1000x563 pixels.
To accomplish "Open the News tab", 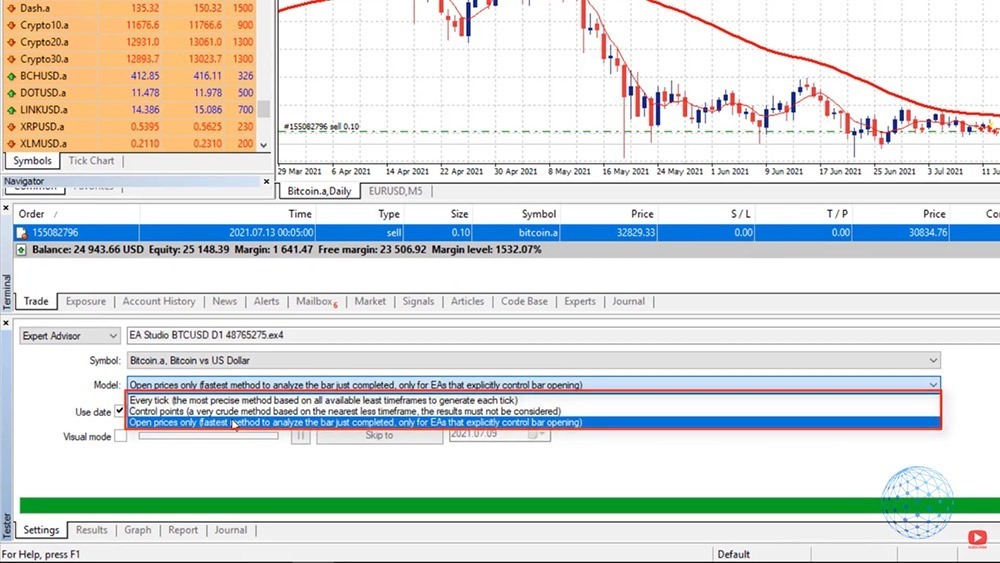I will coord(224,301).
